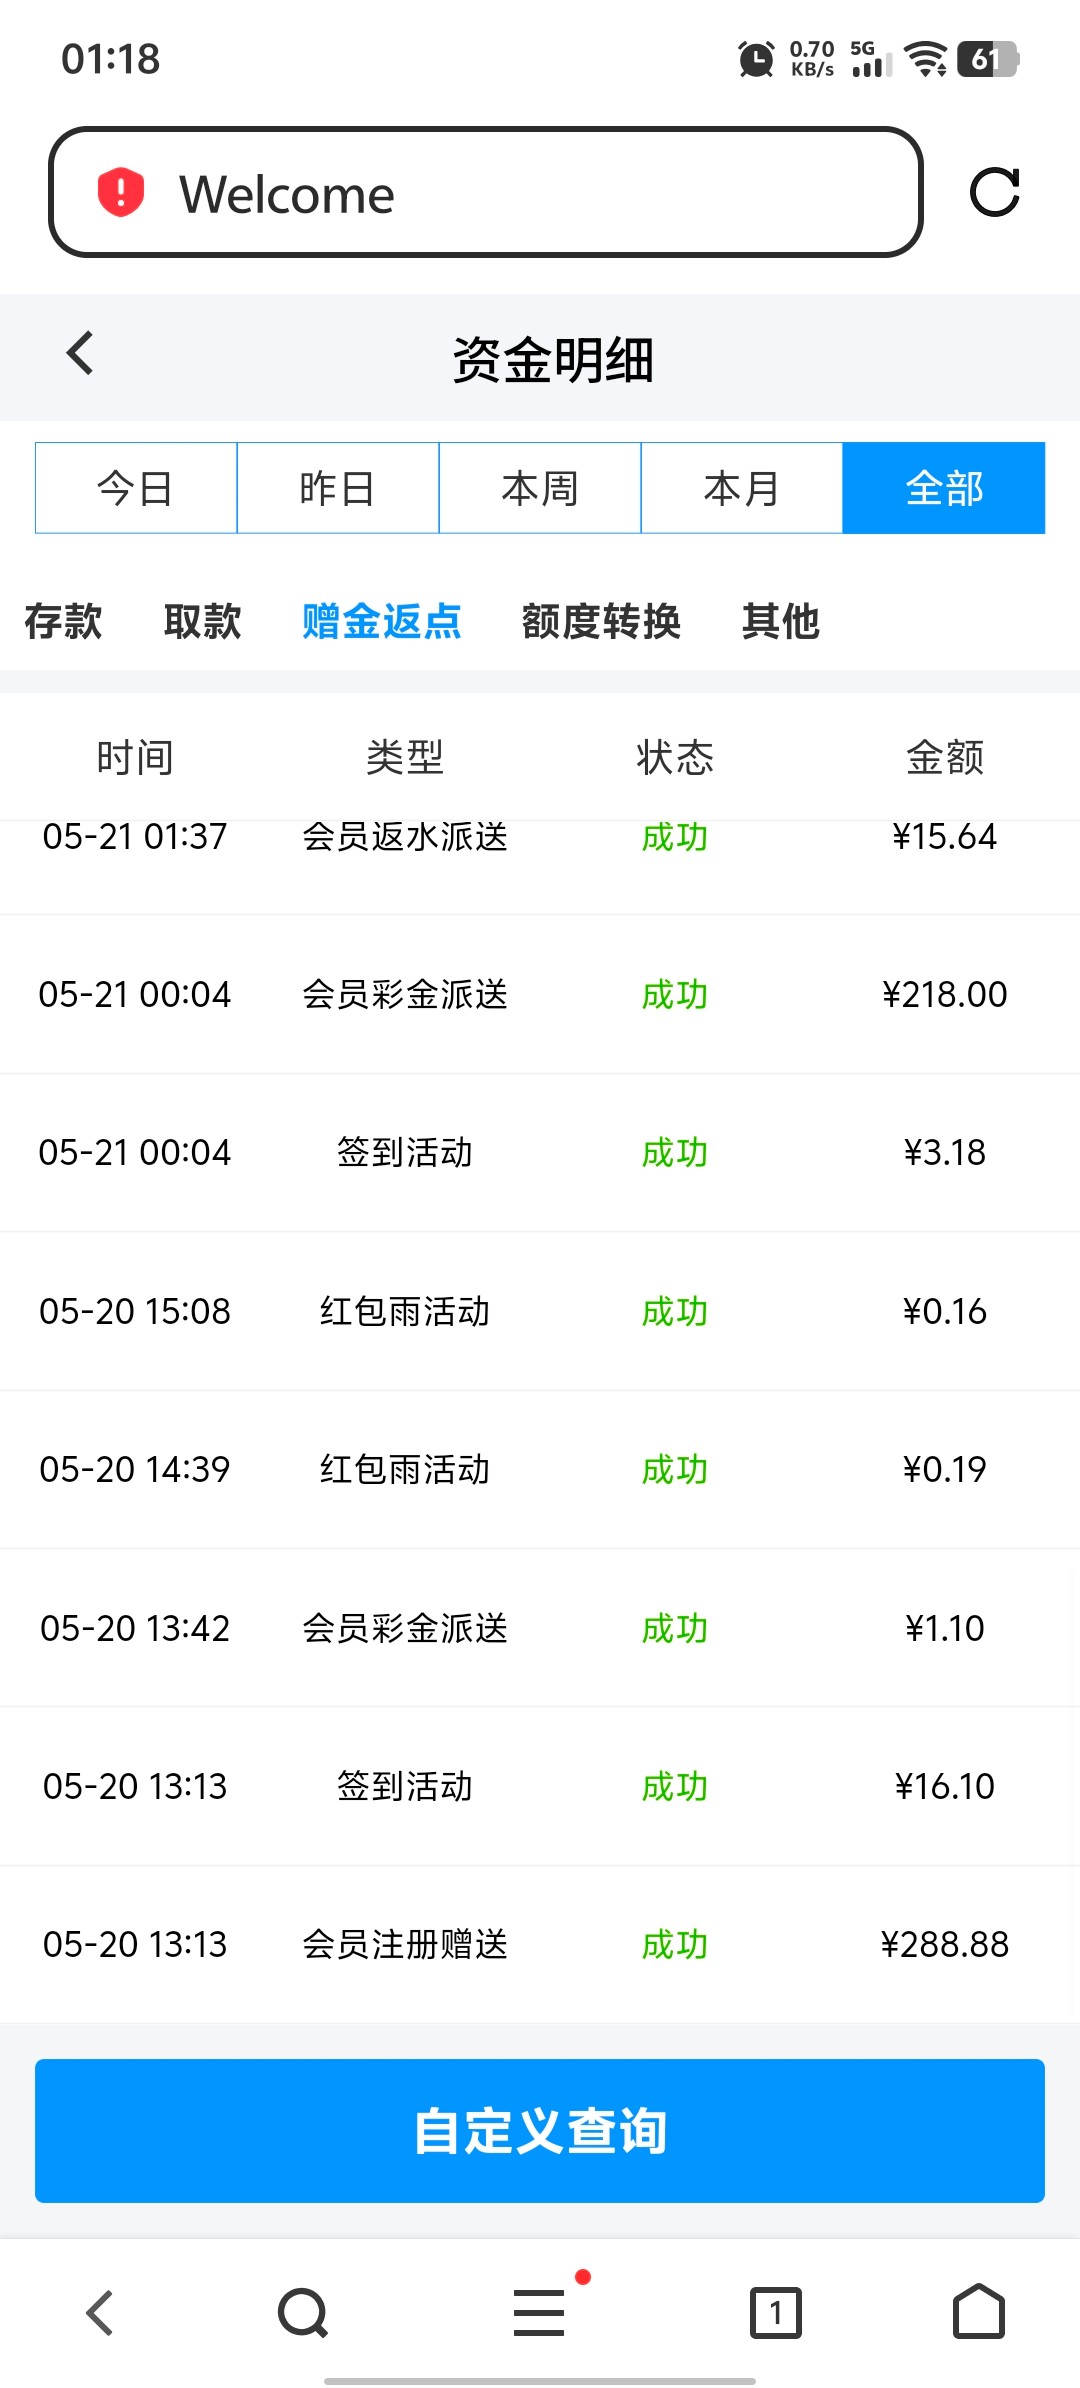Show 其他 transaction records

[x=781, y=621]
